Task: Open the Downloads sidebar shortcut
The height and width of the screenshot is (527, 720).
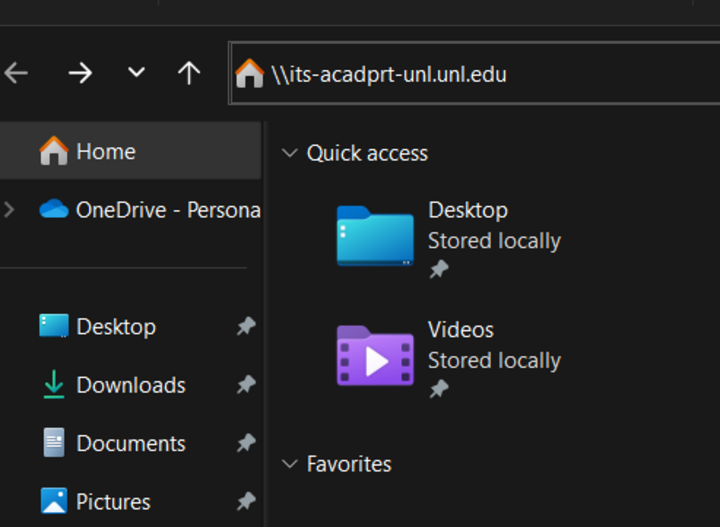Action: click(x=130, y=385)
